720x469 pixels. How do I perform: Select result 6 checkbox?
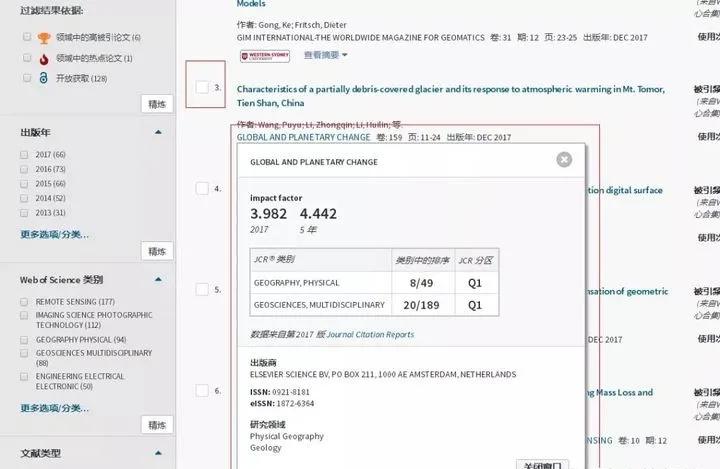coord(202,390)
